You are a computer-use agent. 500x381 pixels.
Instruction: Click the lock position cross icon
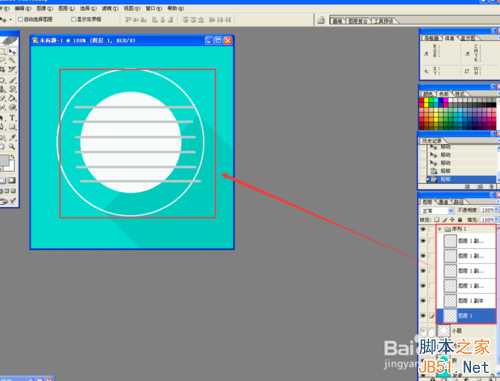click(452, 220)
